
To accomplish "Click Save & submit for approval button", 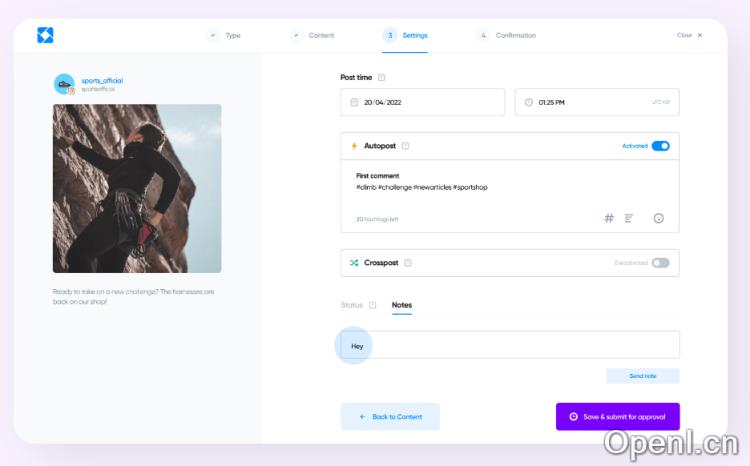I will (x=618, y=417).
